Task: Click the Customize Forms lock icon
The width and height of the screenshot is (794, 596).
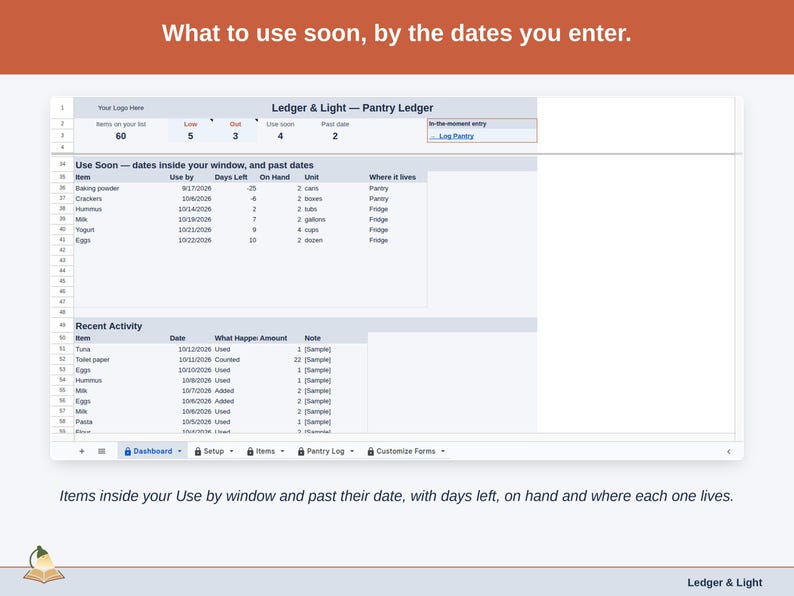Action: pyautogui.click(x=371, y=451)
